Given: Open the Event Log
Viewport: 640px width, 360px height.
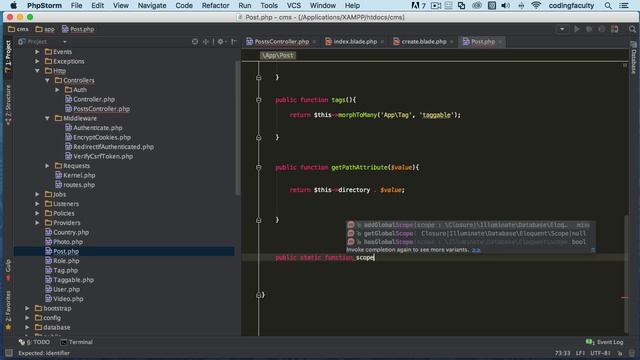Looking at the screenshot, I should click(x=604, y=342).
